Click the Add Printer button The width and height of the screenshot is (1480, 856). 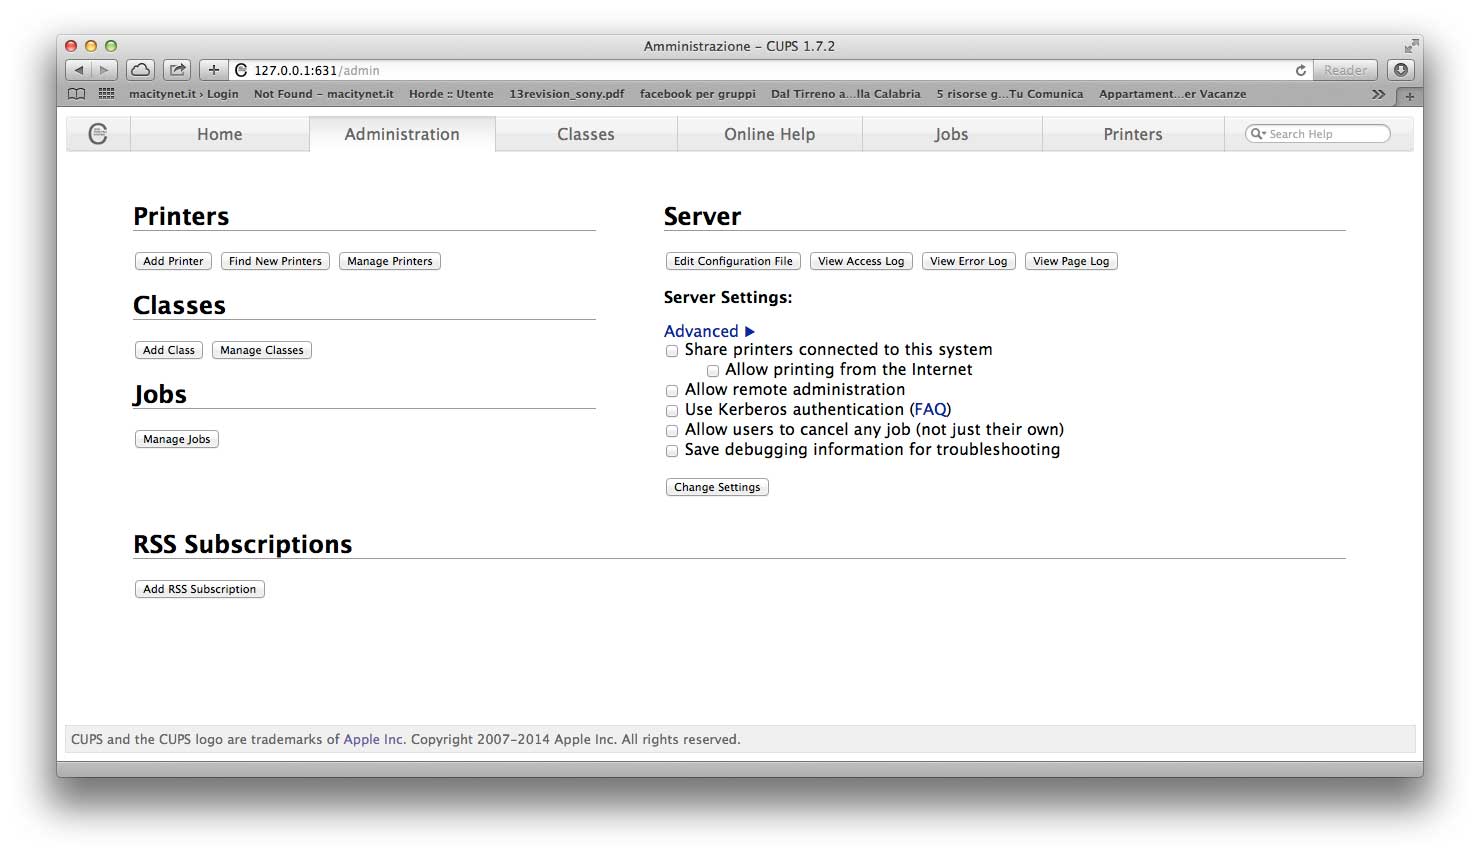(x=173, y=261)
